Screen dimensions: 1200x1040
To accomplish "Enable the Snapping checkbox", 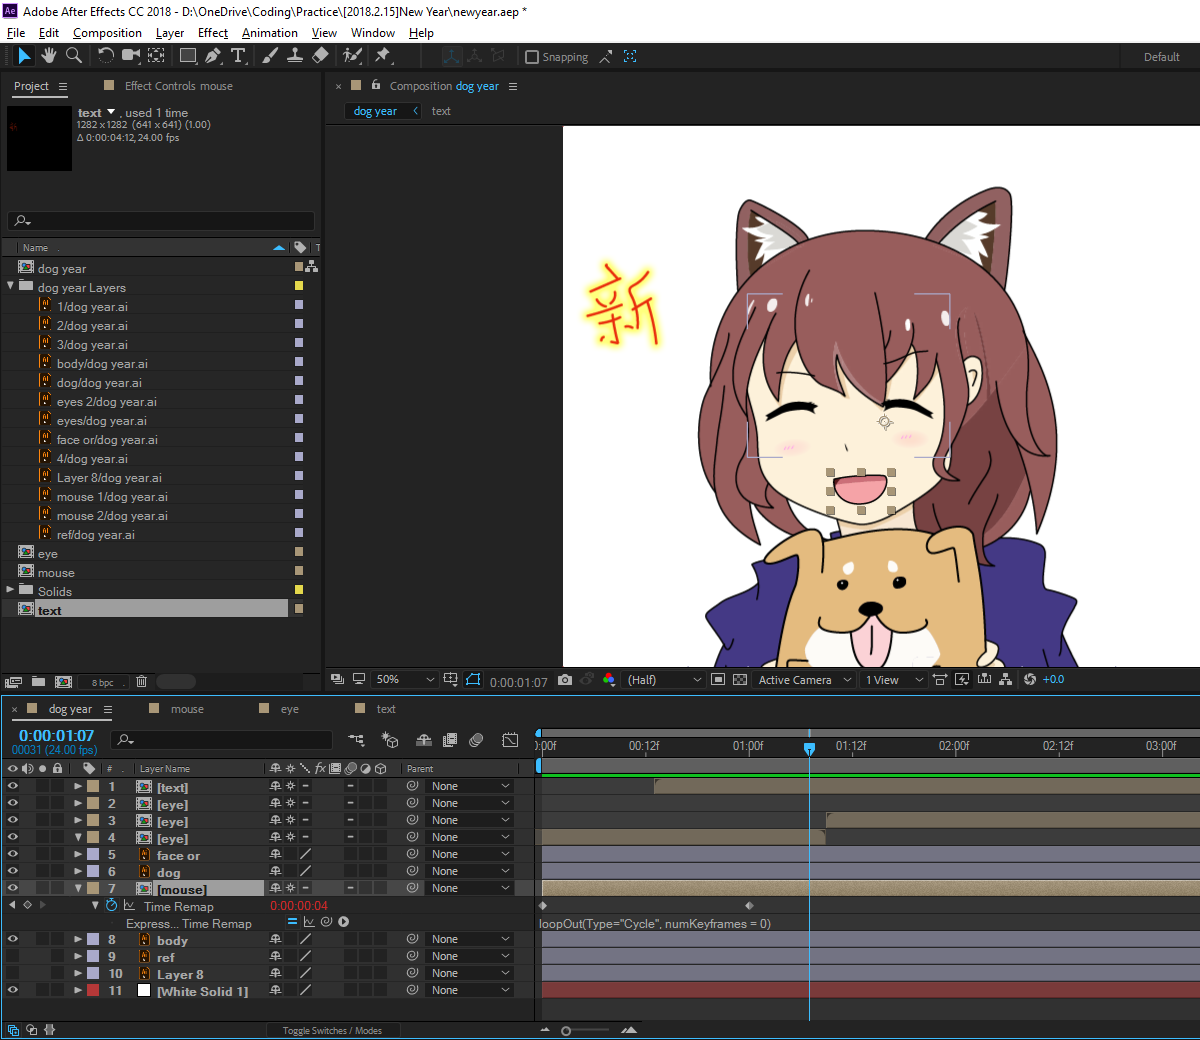I will coord(532,57).
